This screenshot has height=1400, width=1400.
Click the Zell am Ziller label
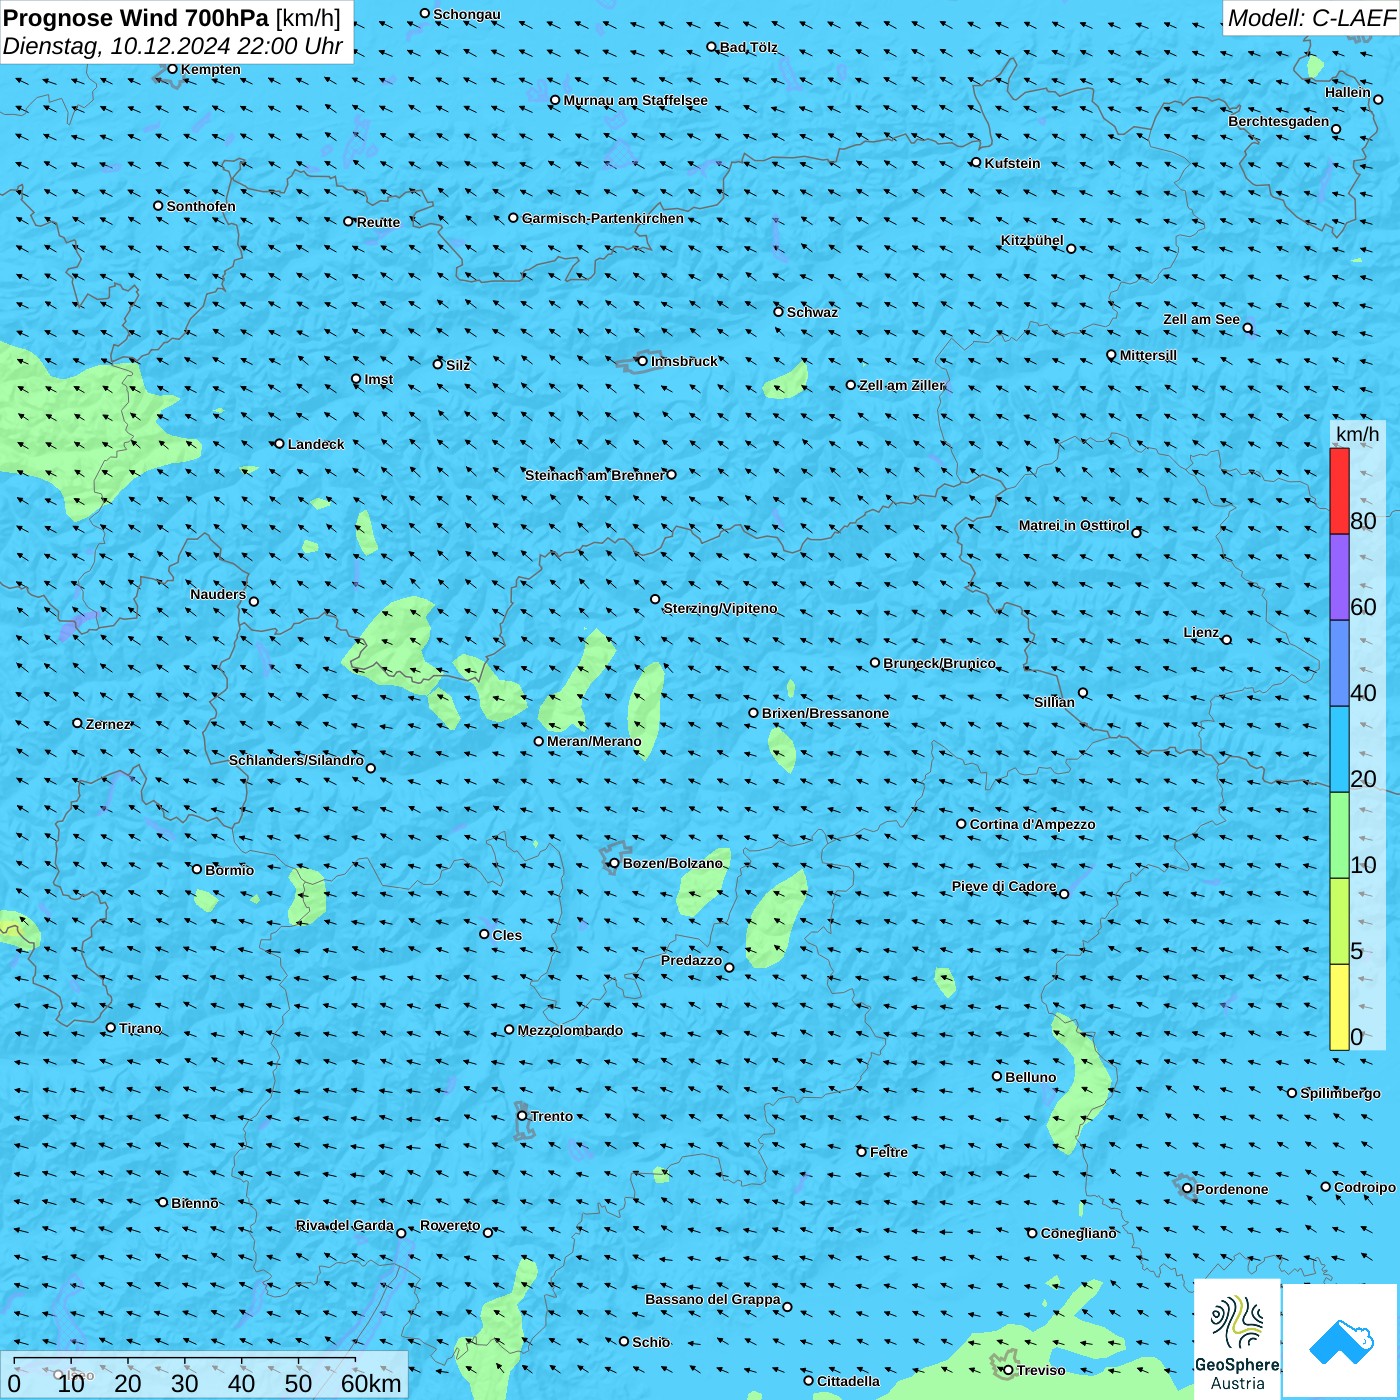(902, 385)
